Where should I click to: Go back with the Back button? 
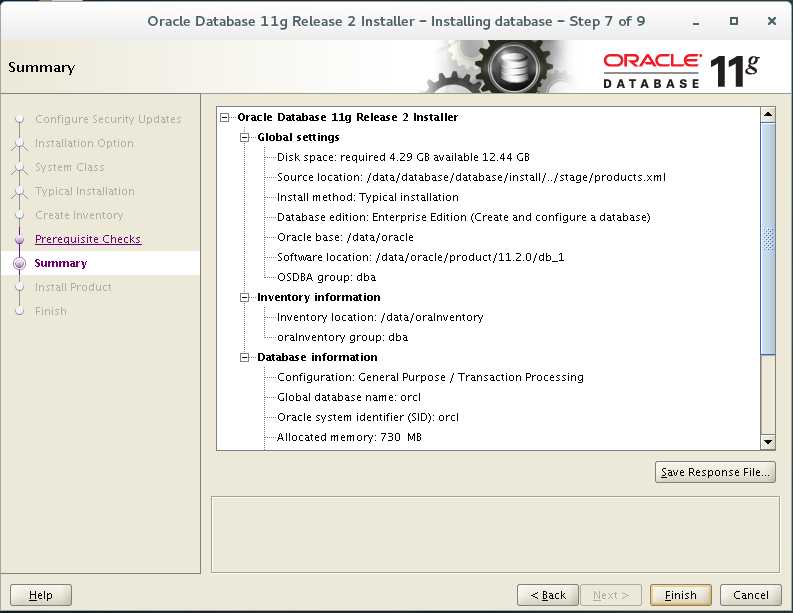coord(548,595)
